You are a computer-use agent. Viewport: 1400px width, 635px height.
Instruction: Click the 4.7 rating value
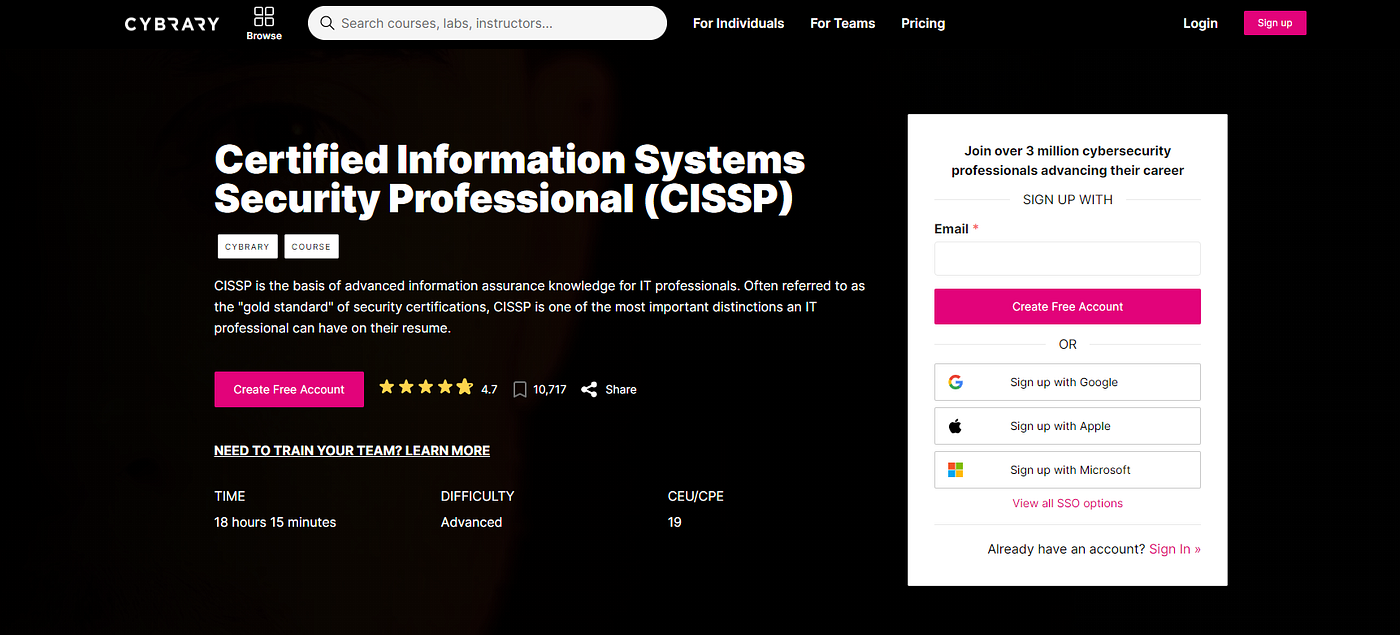(x=489, y=390)
